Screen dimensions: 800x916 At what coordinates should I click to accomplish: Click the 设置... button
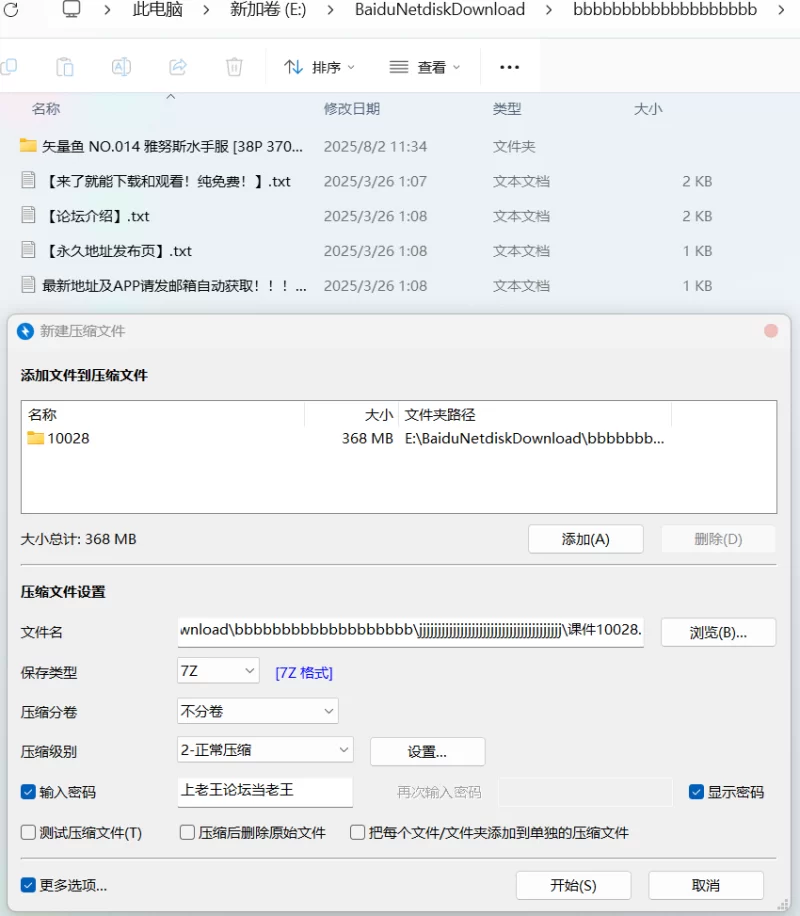click(427, 751)
